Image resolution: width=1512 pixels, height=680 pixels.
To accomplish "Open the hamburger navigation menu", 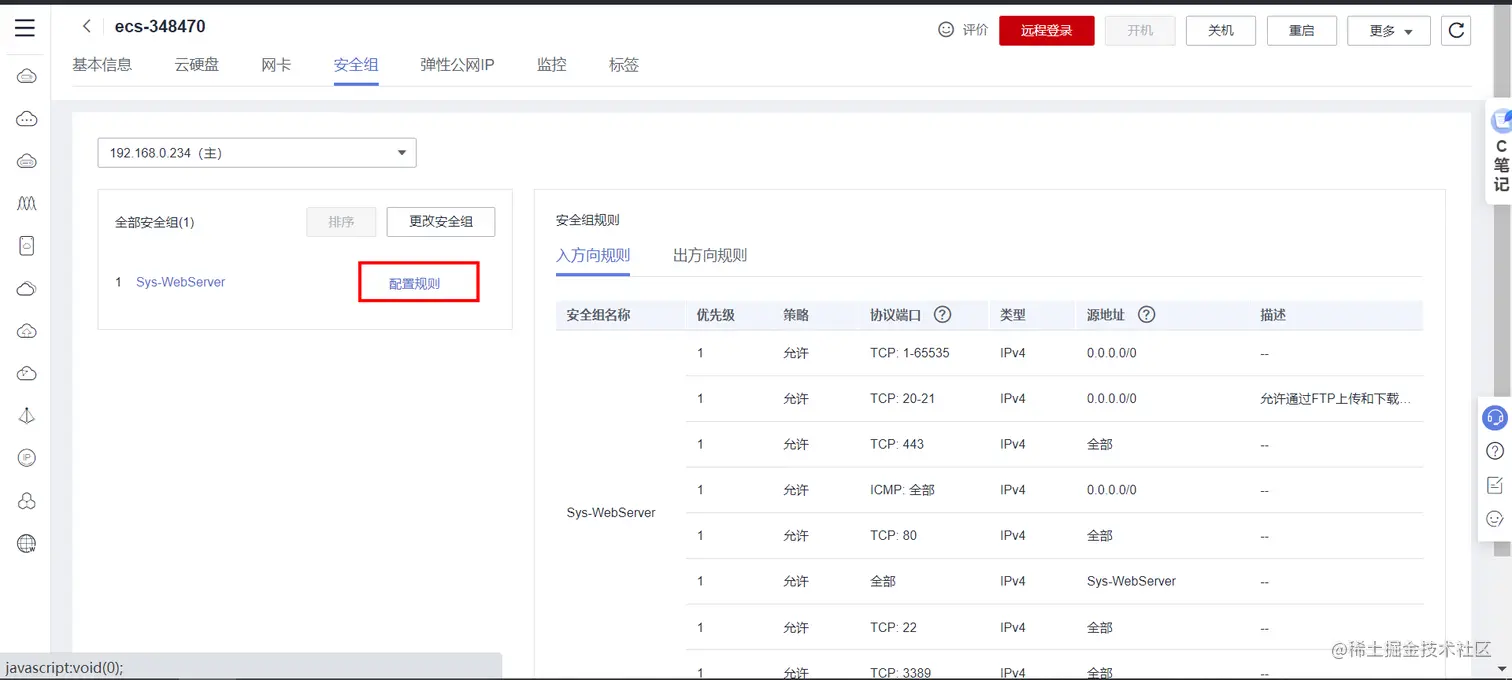I will tap(25, 28).
